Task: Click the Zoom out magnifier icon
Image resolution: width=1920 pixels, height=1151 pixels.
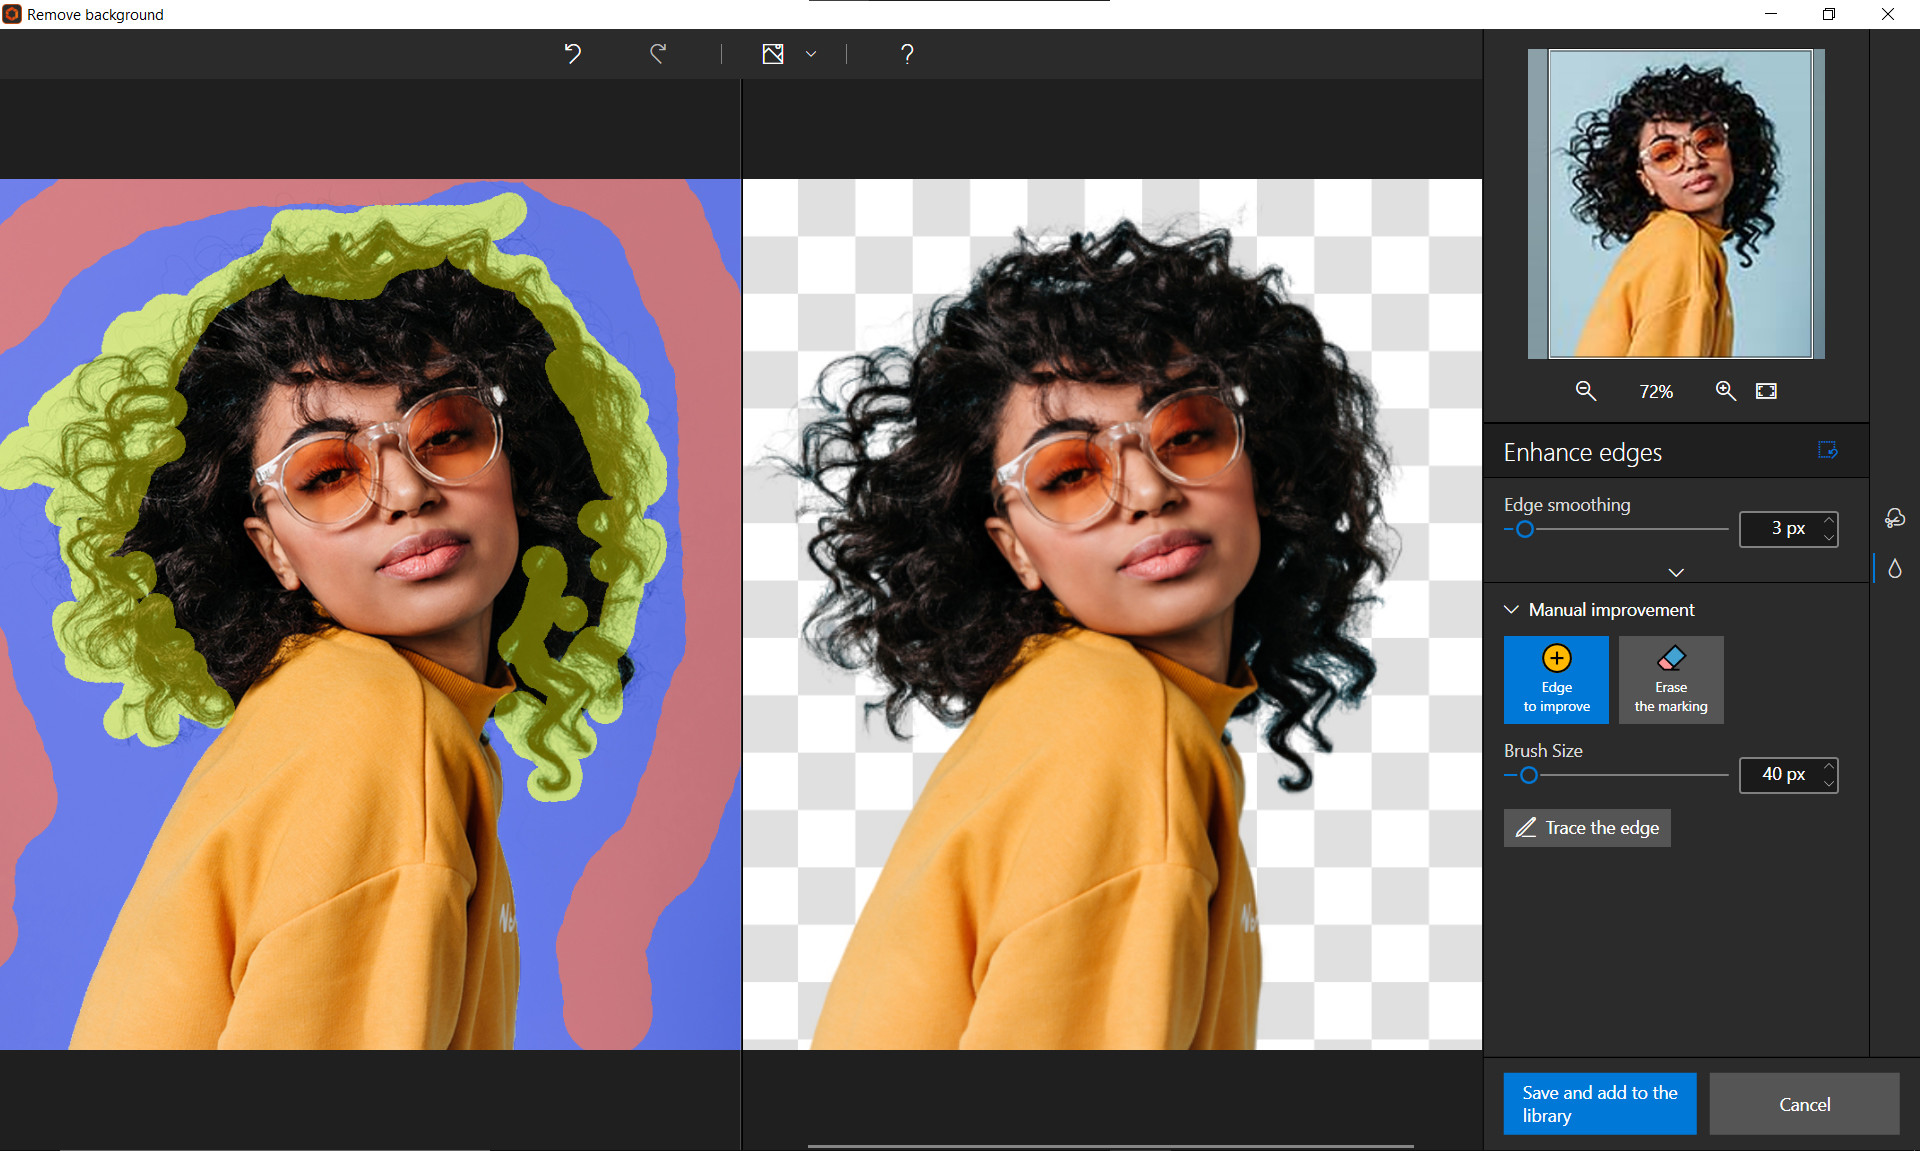Action: 1586,391
